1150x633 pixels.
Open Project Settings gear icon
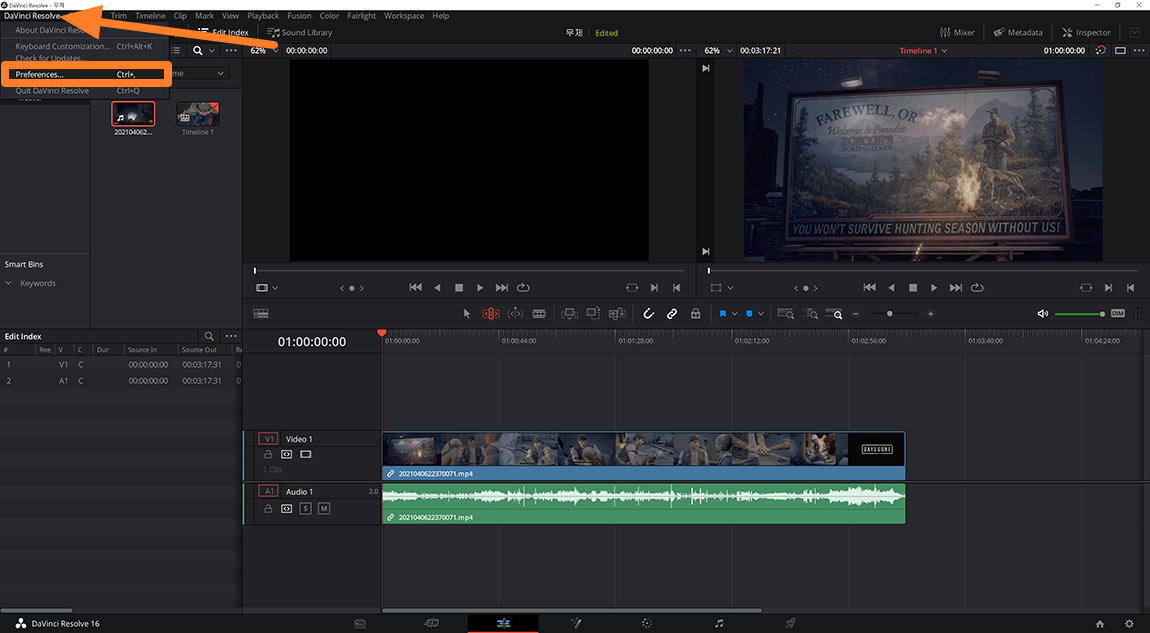click(x=1129, y=623)
